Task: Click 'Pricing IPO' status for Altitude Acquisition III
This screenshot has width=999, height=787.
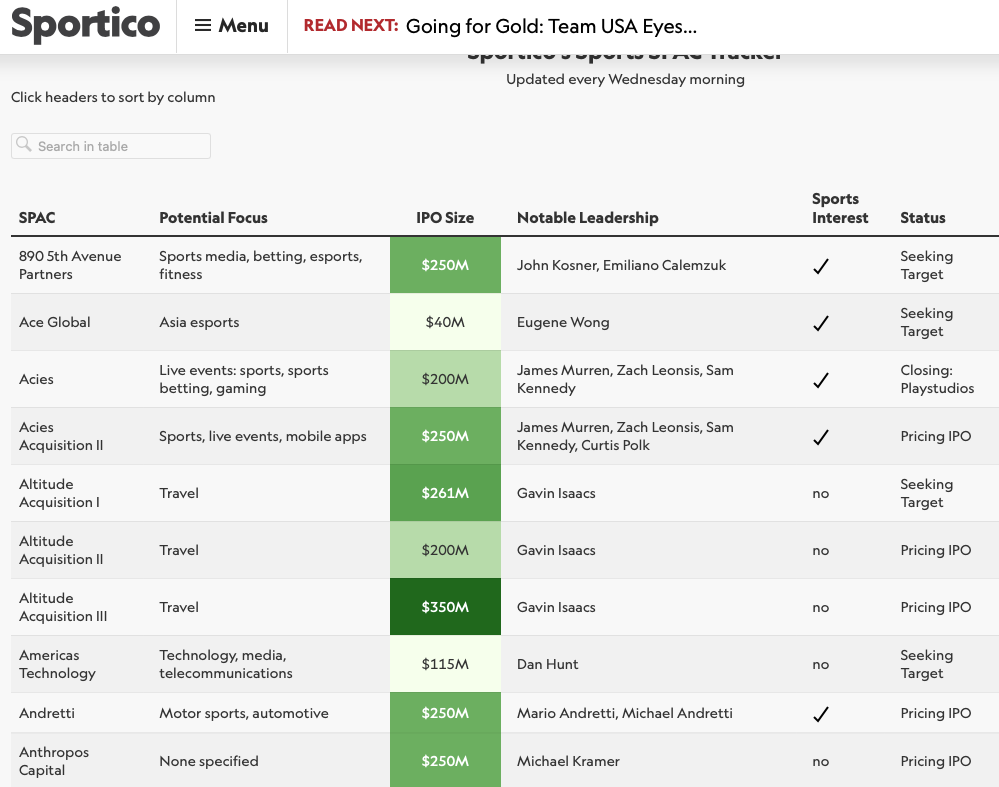Action: (x=936, y=607)
